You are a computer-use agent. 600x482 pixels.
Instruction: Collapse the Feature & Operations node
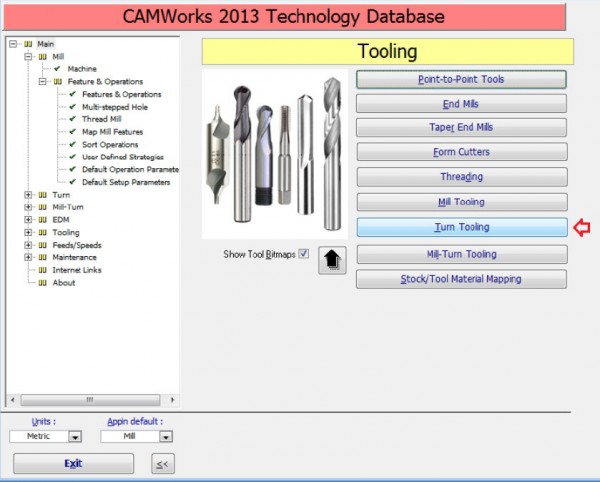[43, 81]
